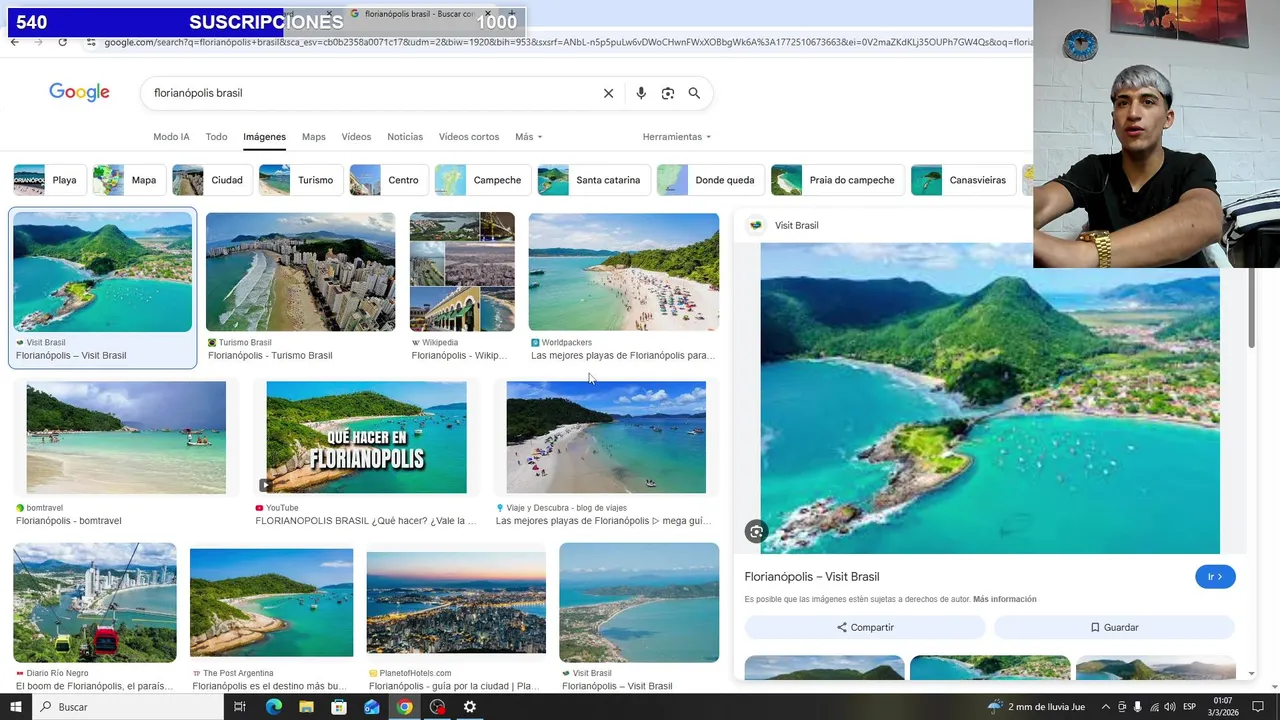Search inside the image with Lens icon on preview

[x=756, y=532]
